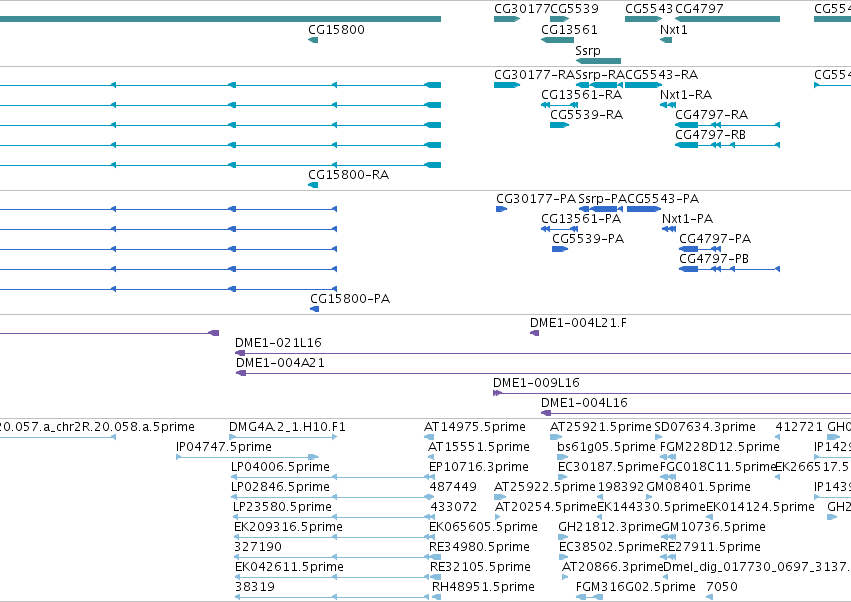The image size is (851, 602).
Task: Click the AT25921.5prime EST label
Action: [601, 427]
